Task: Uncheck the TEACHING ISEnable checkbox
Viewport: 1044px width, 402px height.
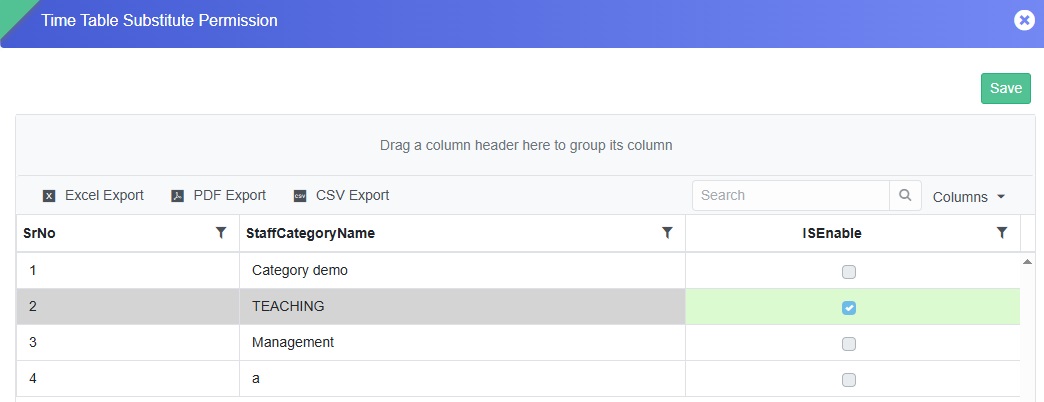Action: pos(849,308)
